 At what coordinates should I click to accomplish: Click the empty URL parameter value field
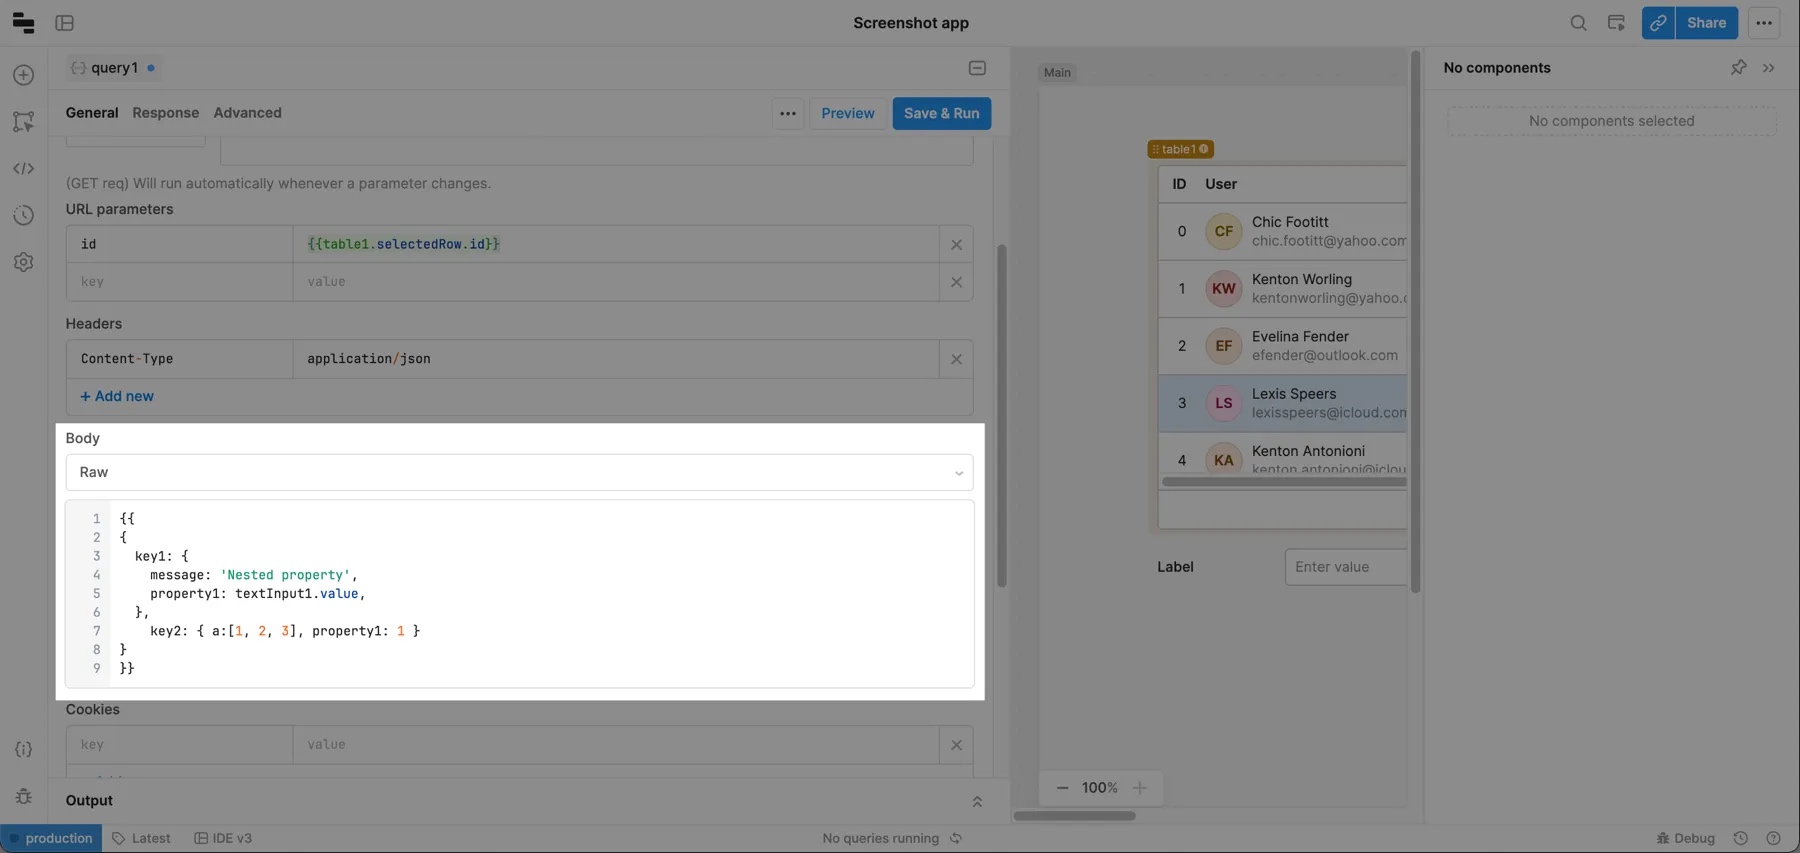[616, 282]
